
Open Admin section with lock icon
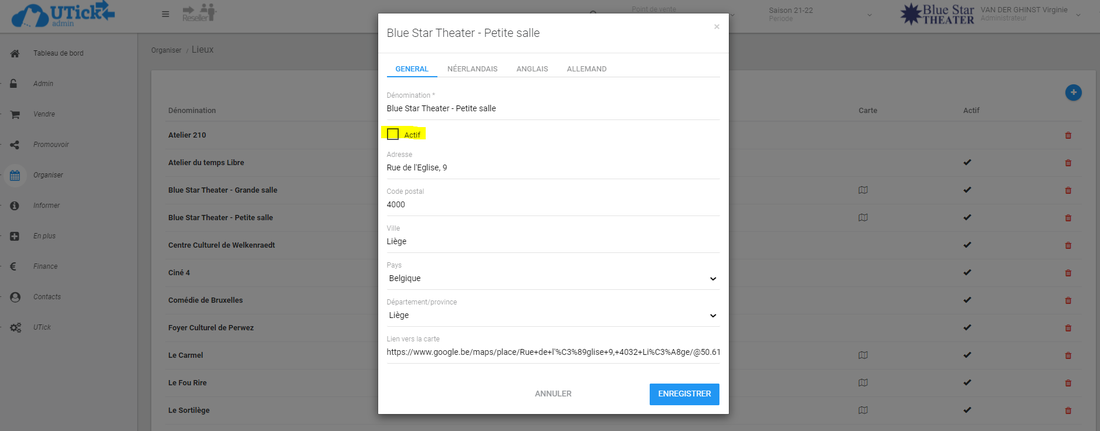coord(15,84)
